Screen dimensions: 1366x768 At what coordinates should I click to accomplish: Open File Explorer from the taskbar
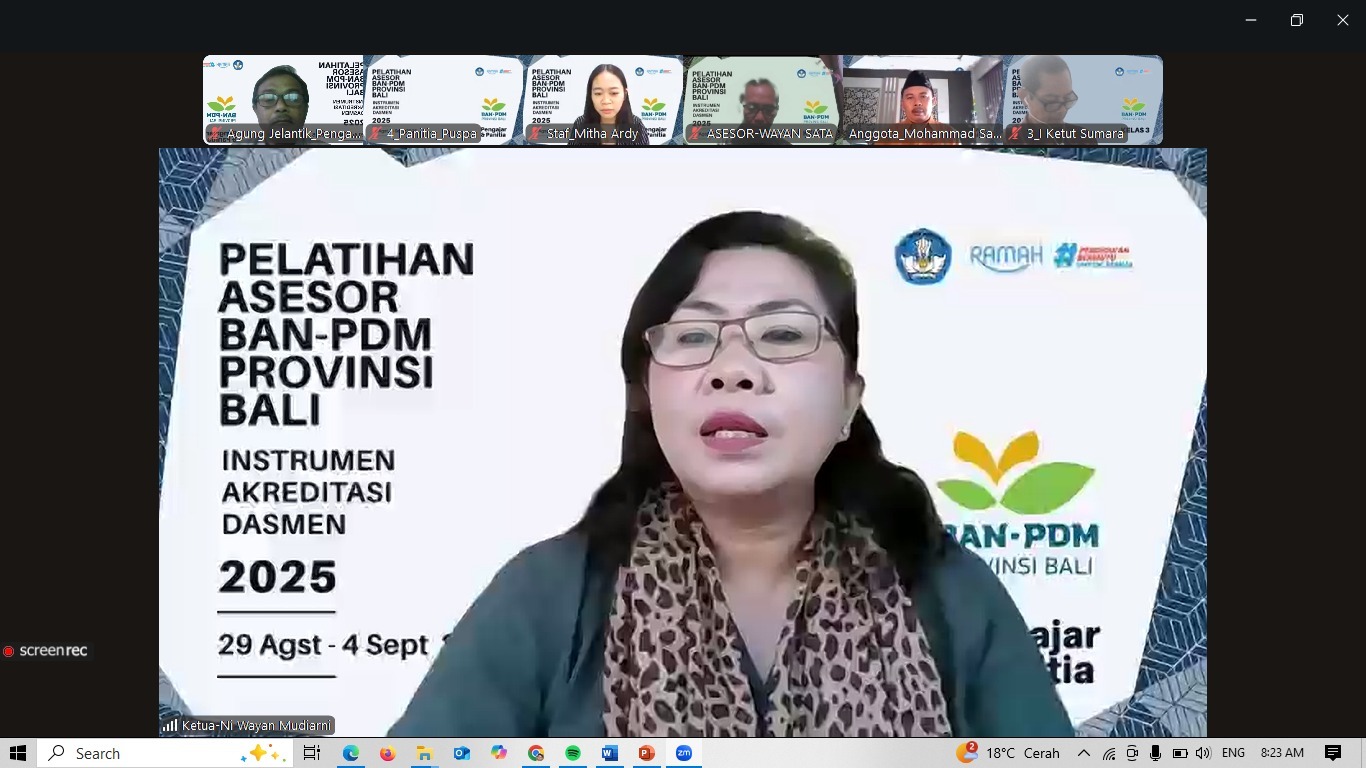click(x=424, y=753)
